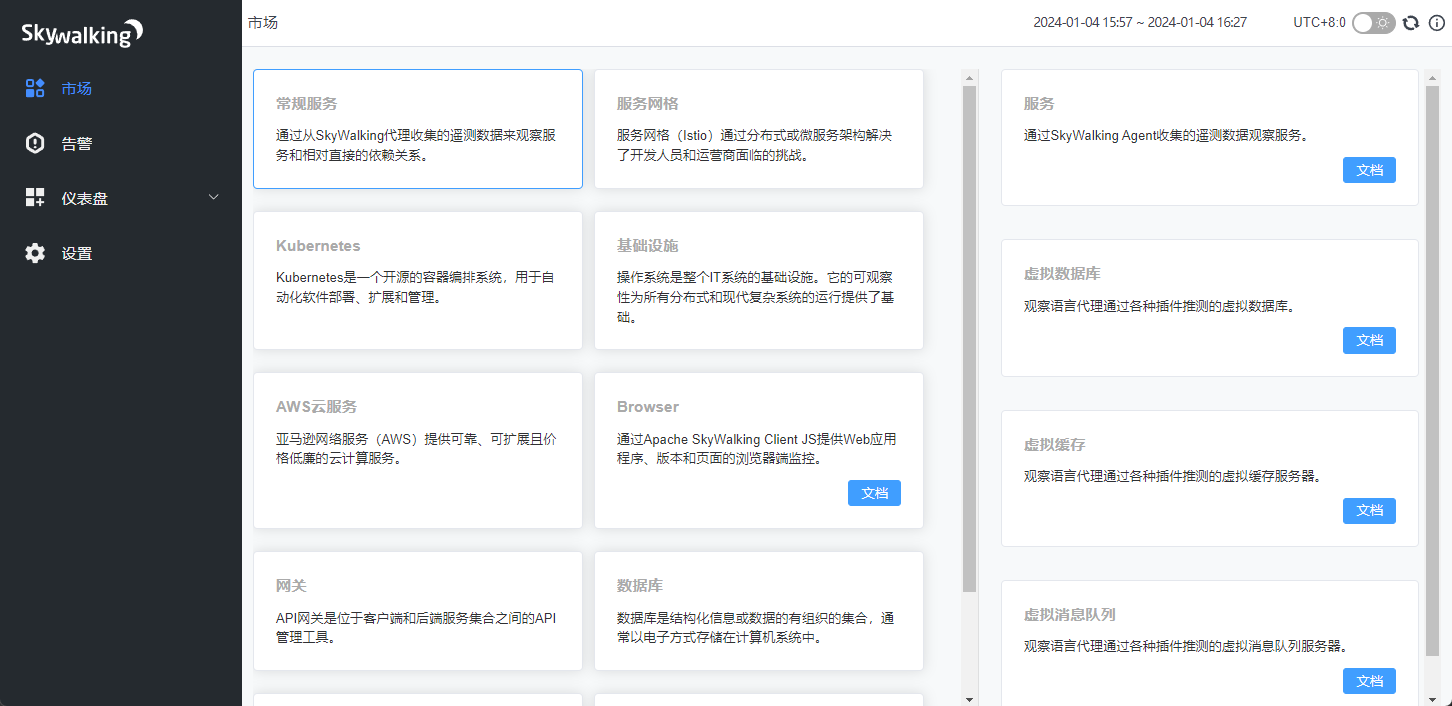
Task: Select the 服务网格 card
Action: point(758,129)
